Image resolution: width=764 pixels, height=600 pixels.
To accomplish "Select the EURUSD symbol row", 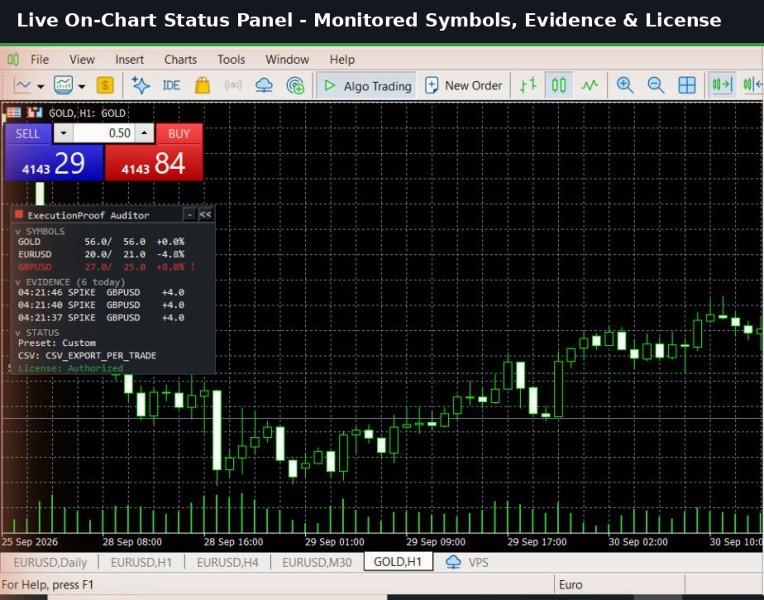I will tap(101, 254).
